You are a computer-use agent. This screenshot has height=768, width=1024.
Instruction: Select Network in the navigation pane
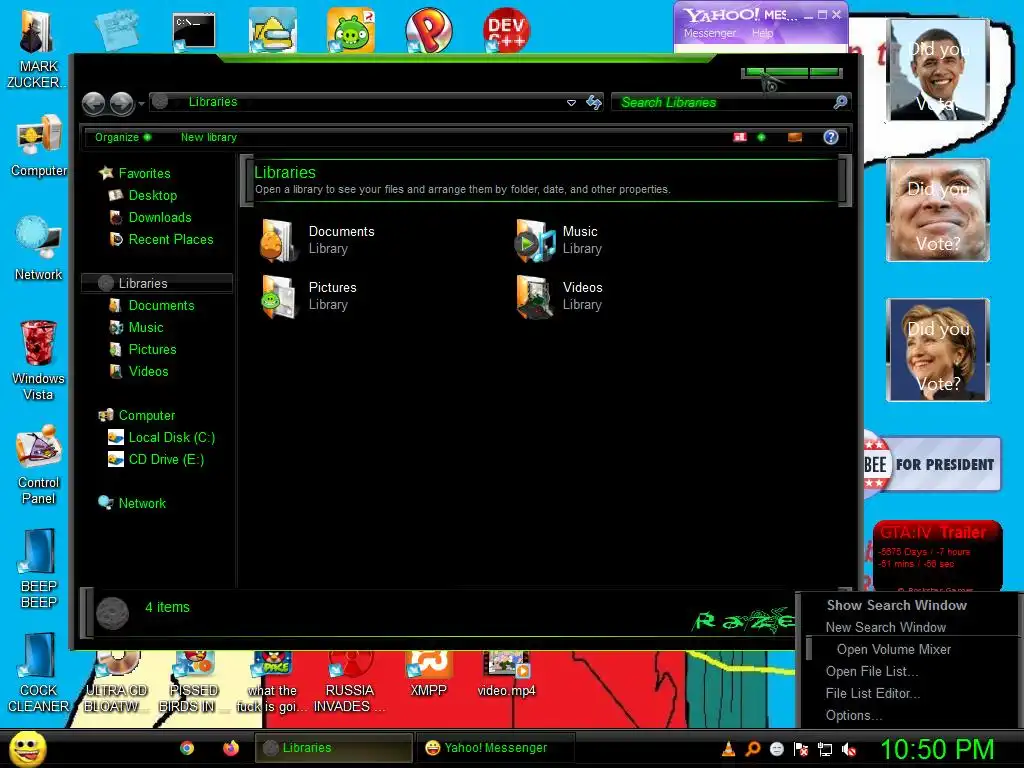pyautogui.click(x=142, y=504)
